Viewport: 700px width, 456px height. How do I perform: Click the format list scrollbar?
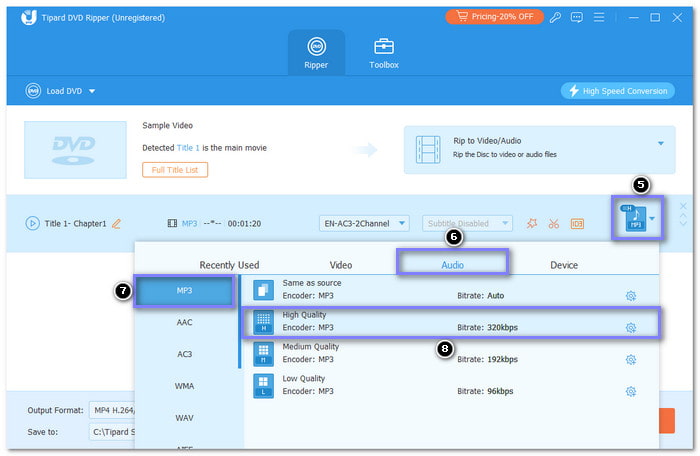[240, 322]
